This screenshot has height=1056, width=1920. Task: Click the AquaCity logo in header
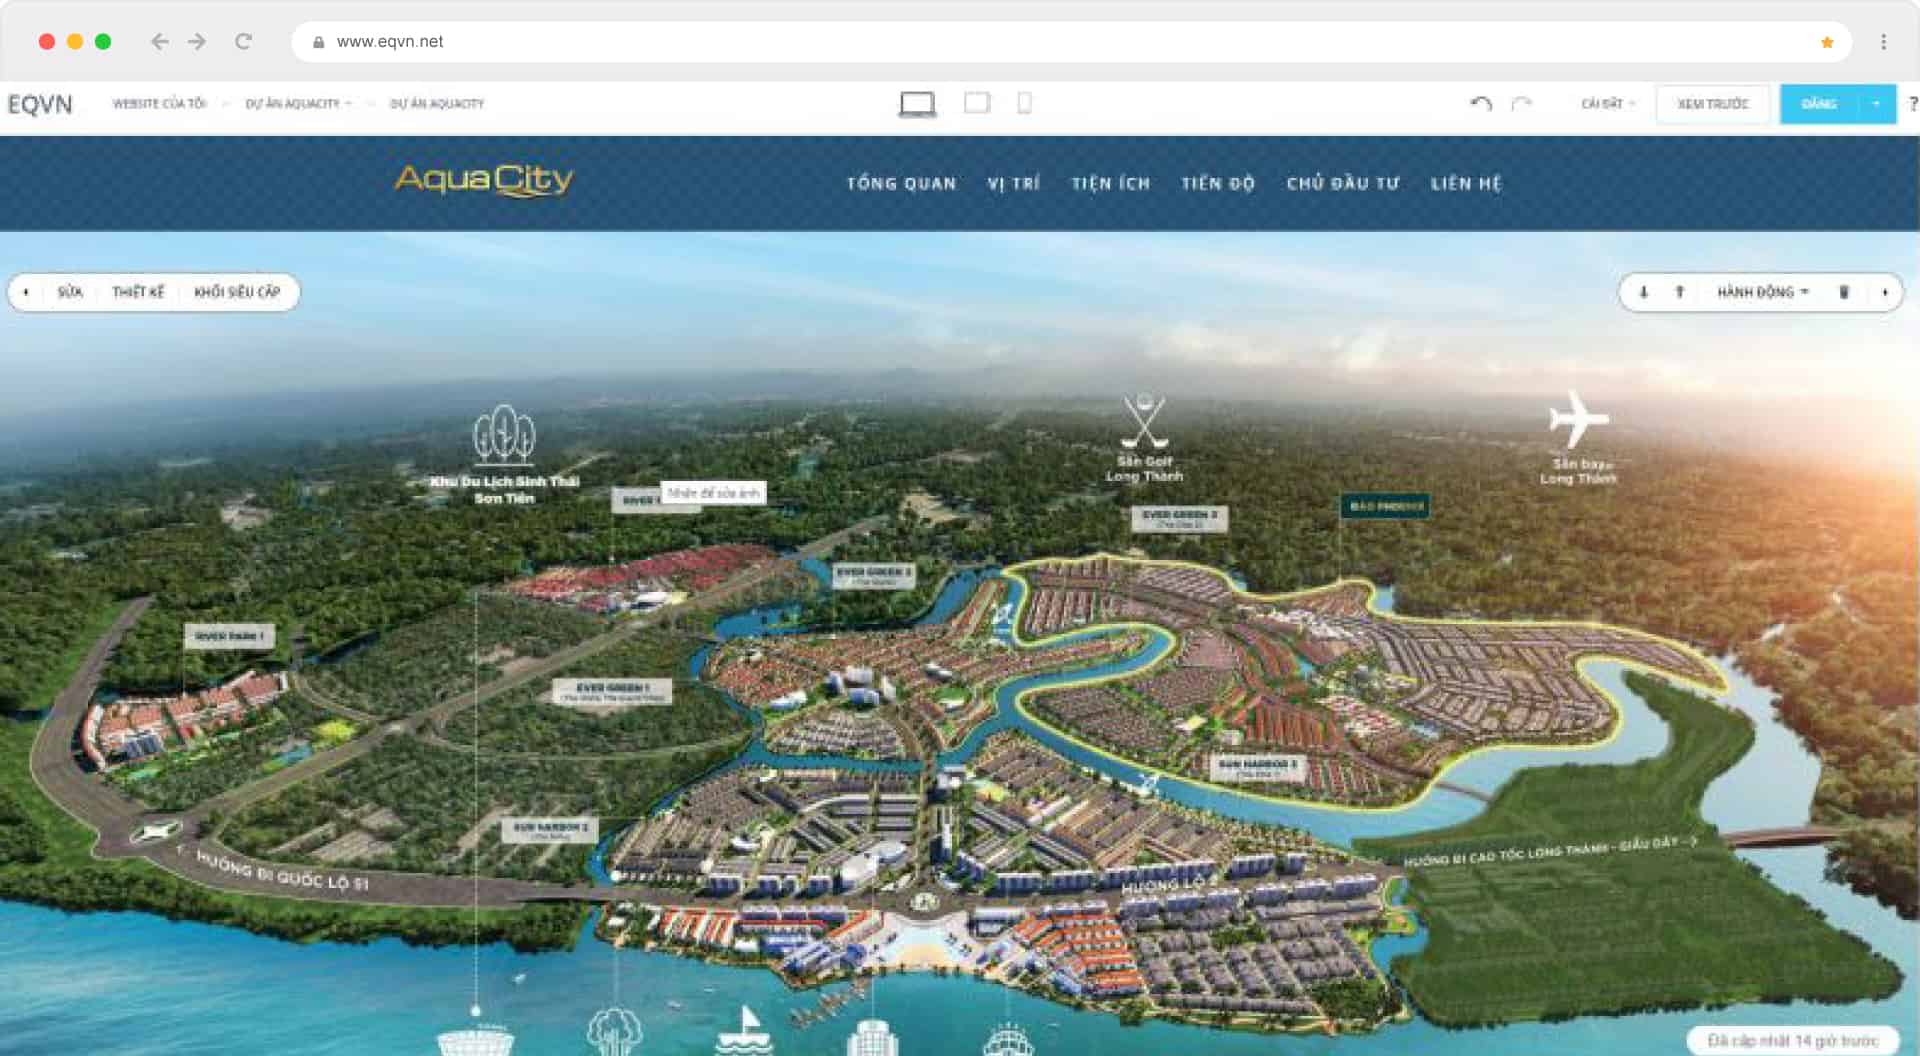[484, 180]
